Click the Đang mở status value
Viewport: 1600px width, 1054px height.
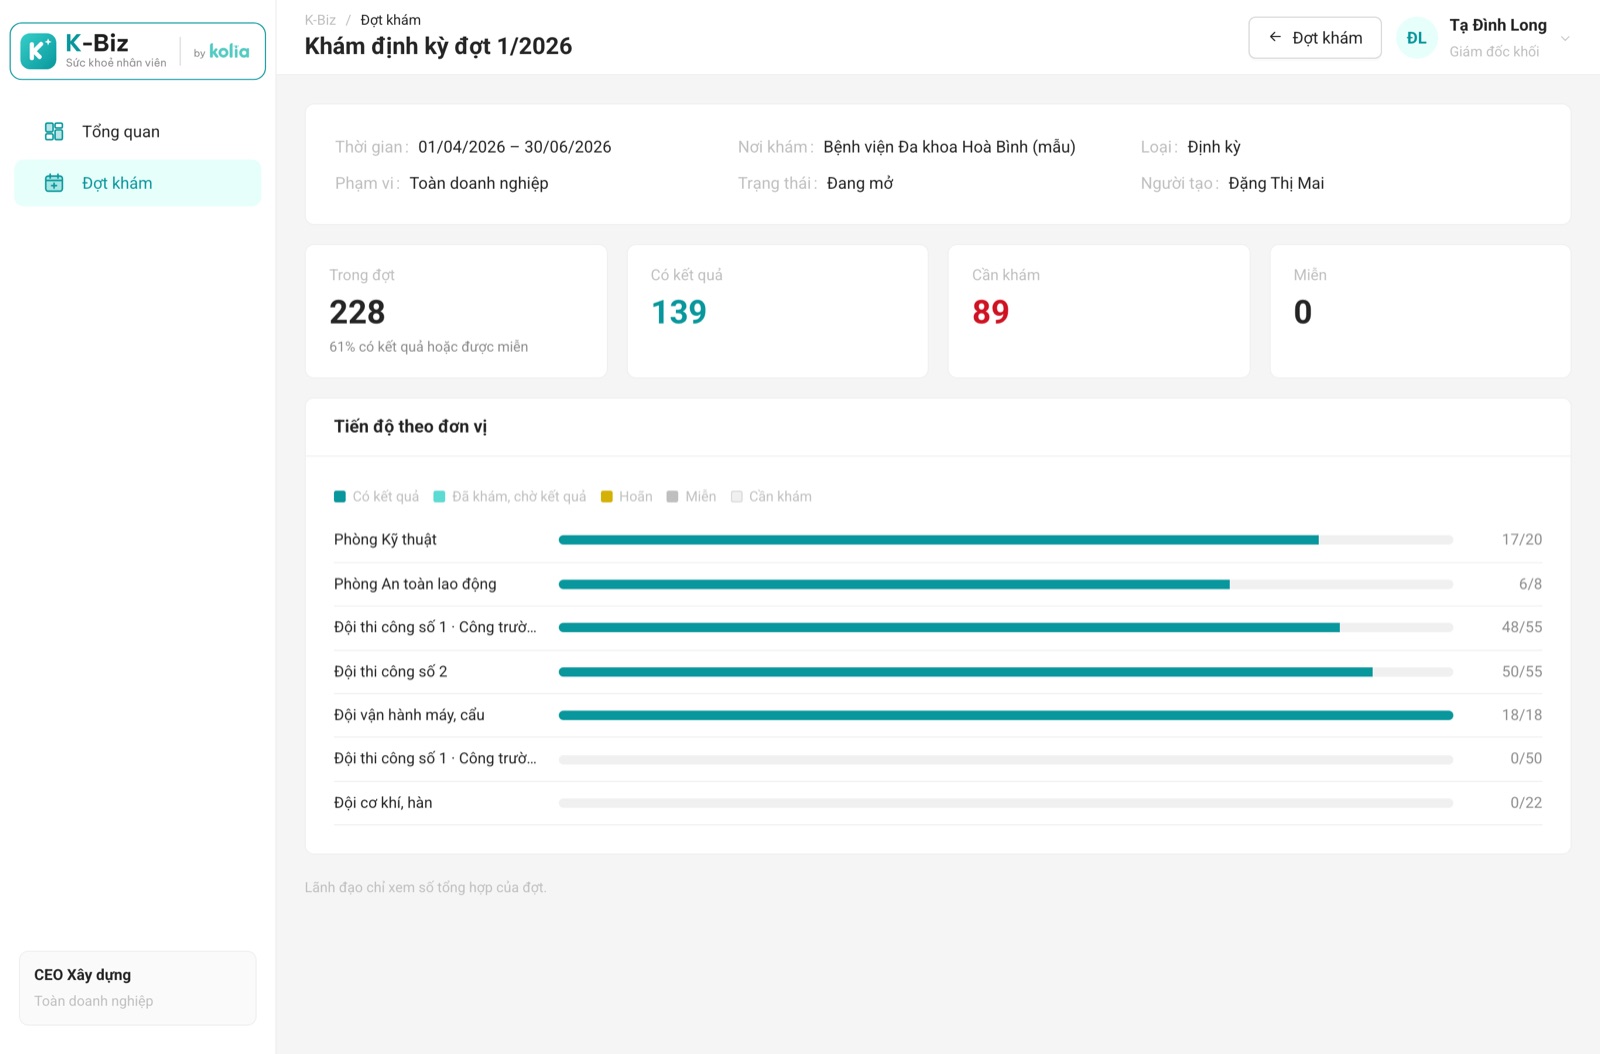(x=860, y=183)
